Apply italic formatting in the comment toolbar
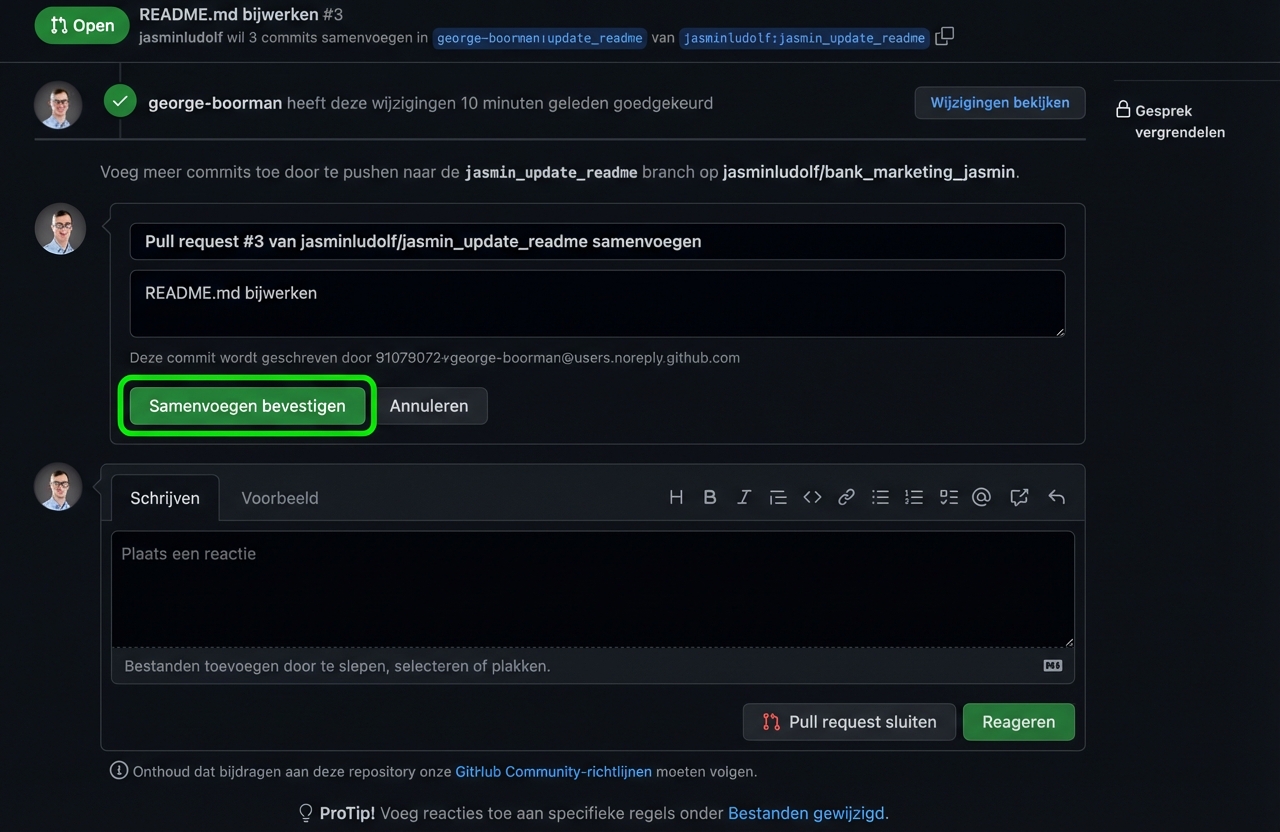1280x832 pixels. (744, 497)
